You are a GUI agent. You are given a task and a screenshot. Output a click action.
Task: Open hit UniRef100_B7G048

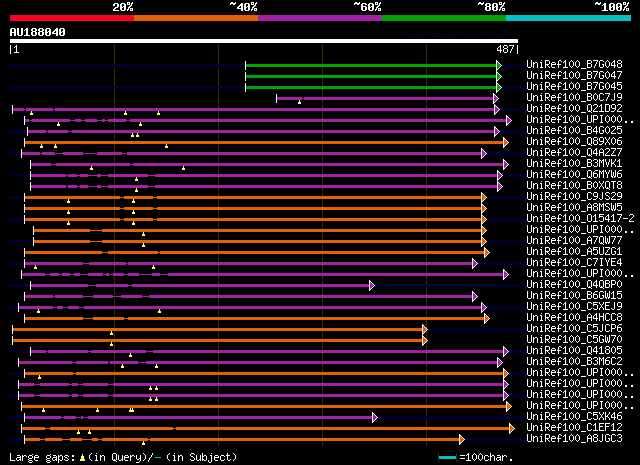click(x=574, y=64)
